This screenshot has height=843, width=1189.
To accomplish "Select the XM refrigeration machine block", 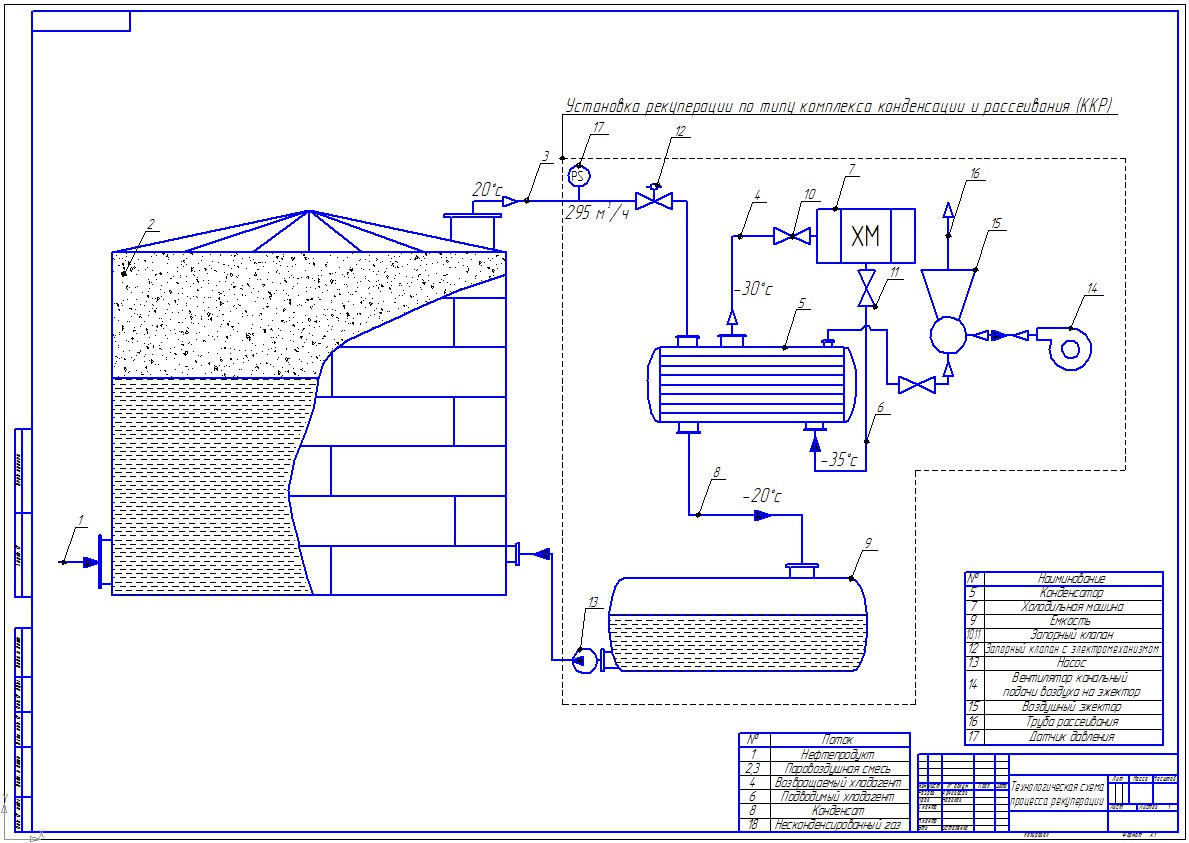I will coord(865,236).
